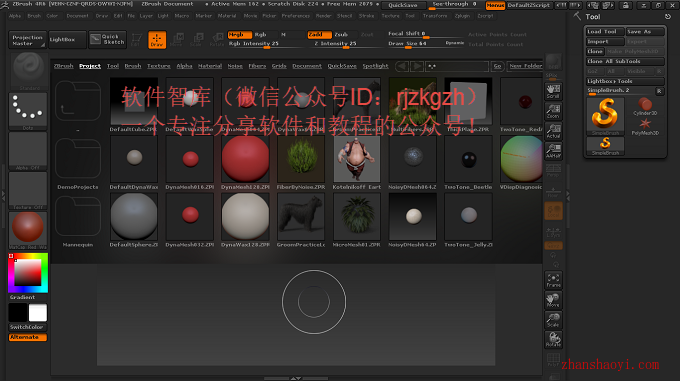Click the New Folder button
The height and width of the screenshot is (381, 680).
click(x=525, y=66)
